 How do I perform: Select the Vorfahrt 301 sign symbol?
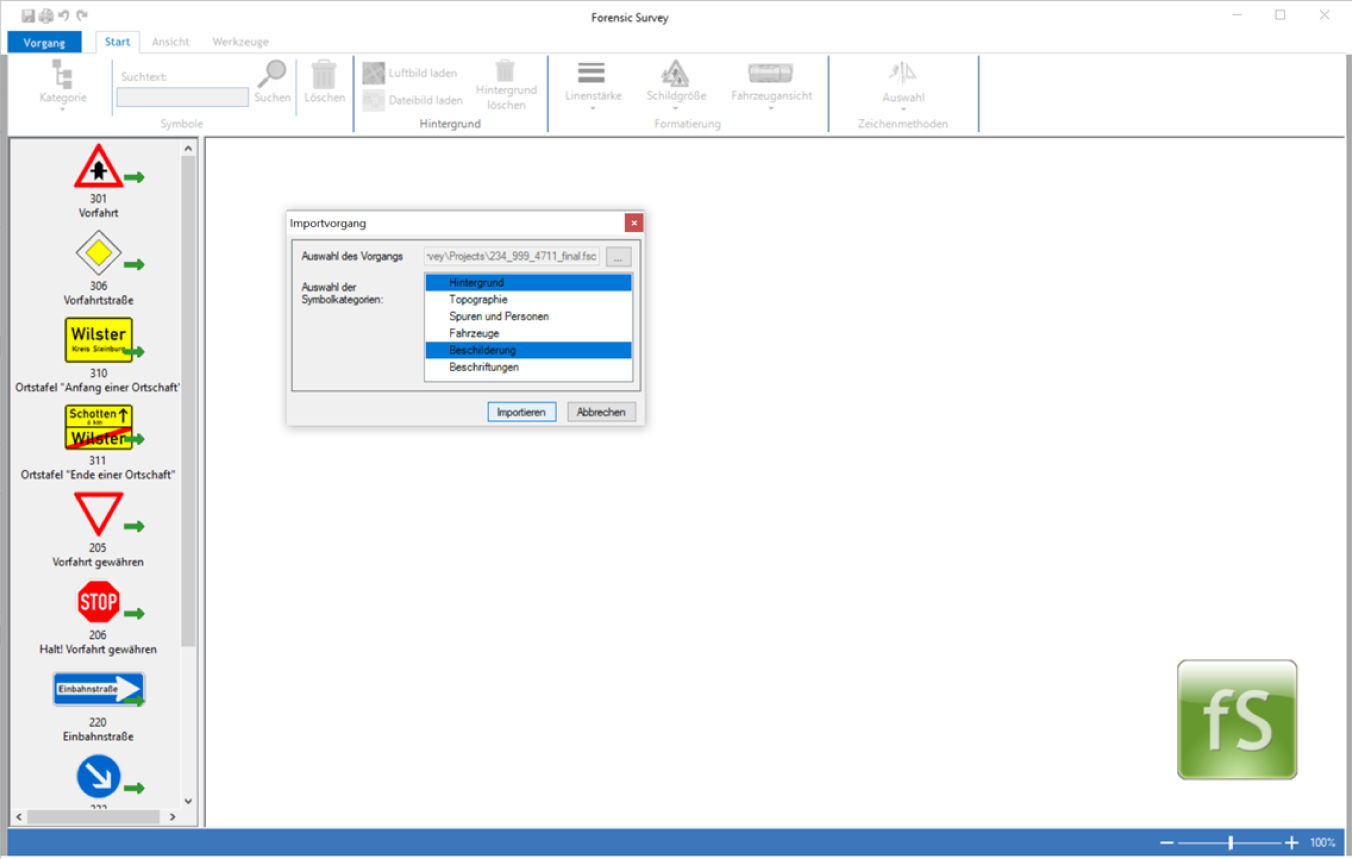click(x=98, y=167)
